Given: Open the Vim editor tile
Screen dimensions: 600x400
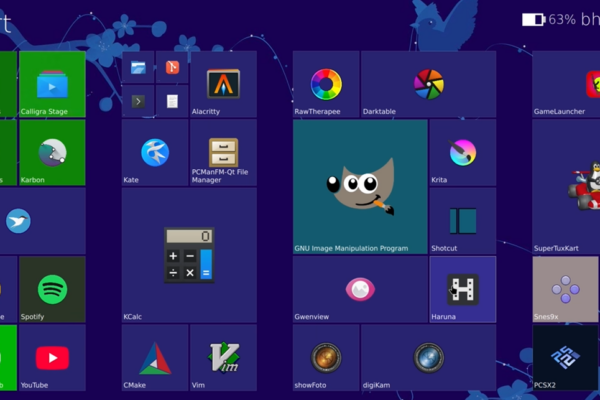Looking at the screenshot, I should pos(223,357).
